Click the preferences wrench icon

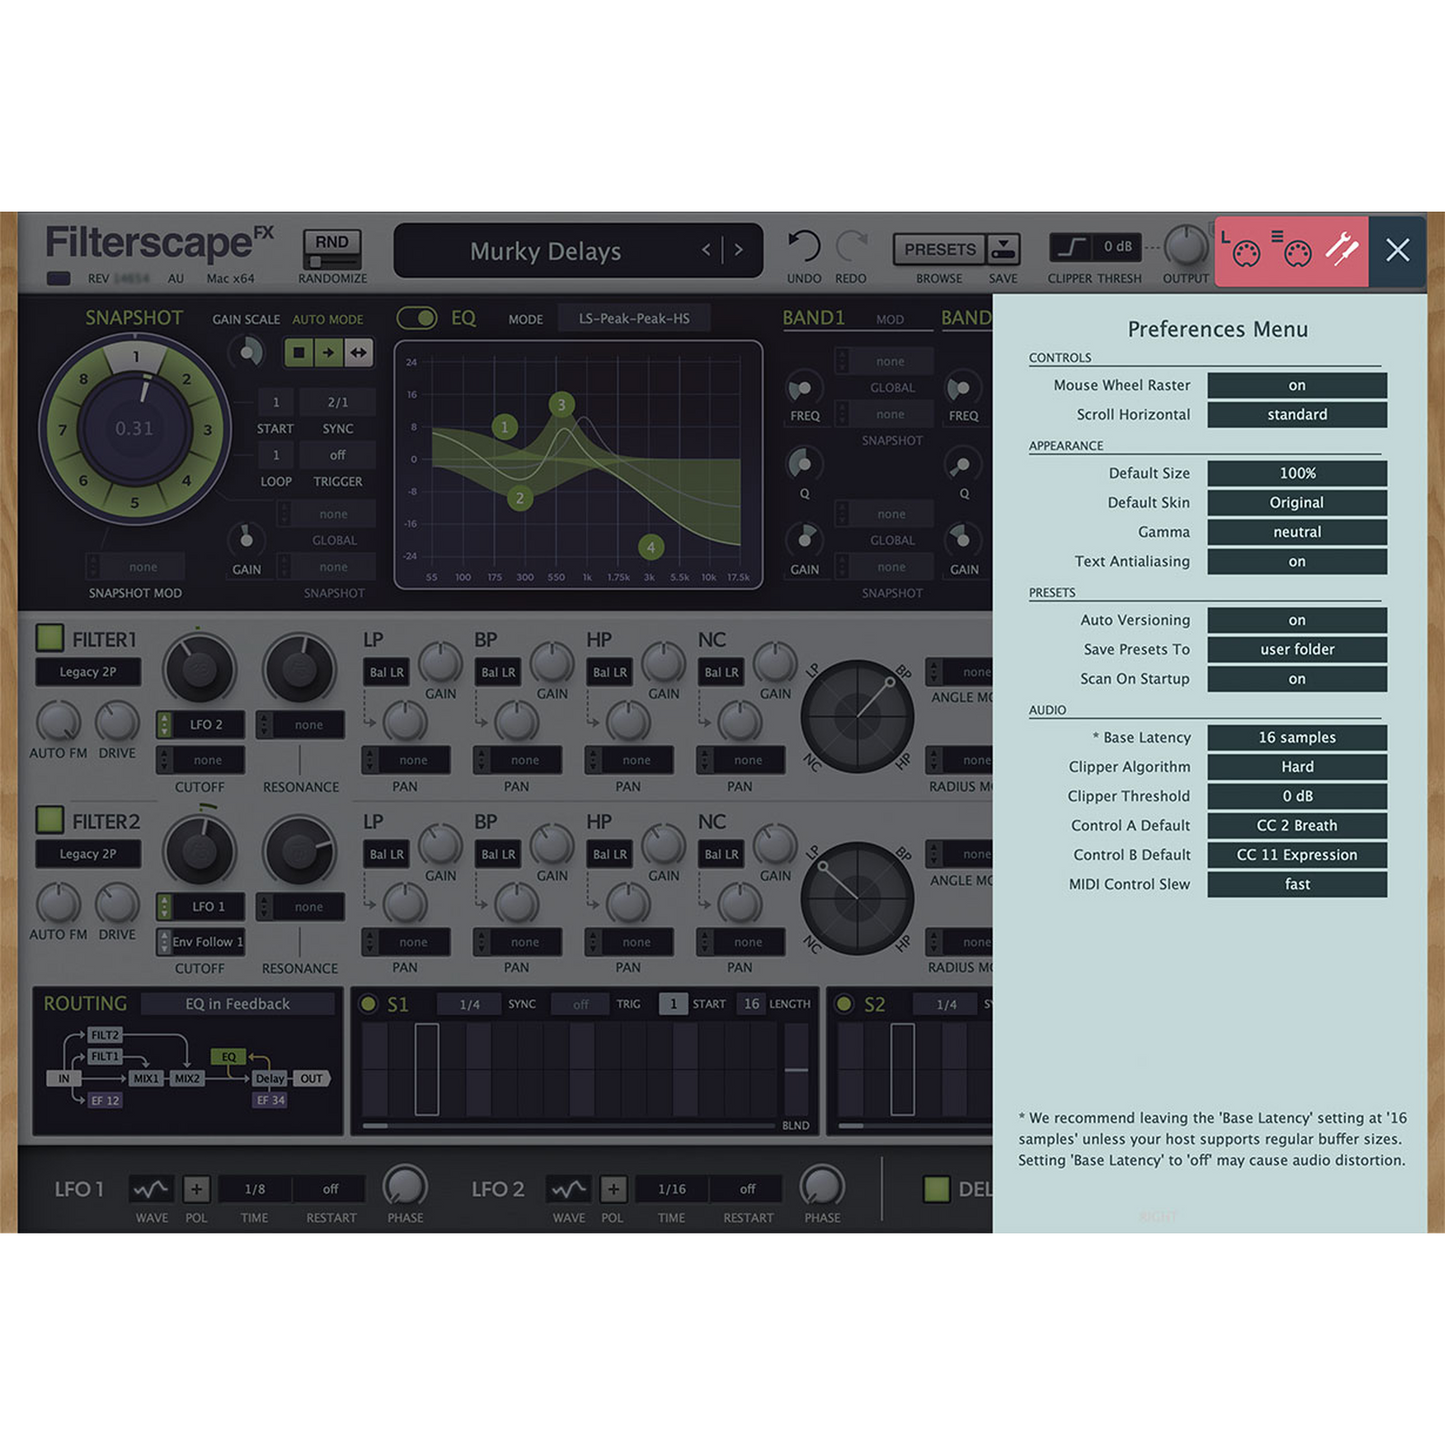click(1341, 249)
